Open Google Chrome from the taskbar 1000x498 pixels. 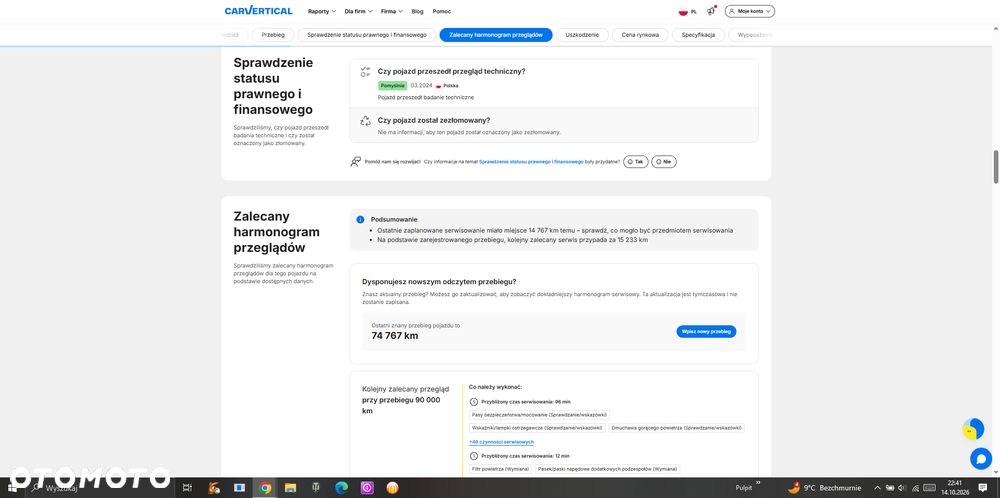click(x=265, y=488)
